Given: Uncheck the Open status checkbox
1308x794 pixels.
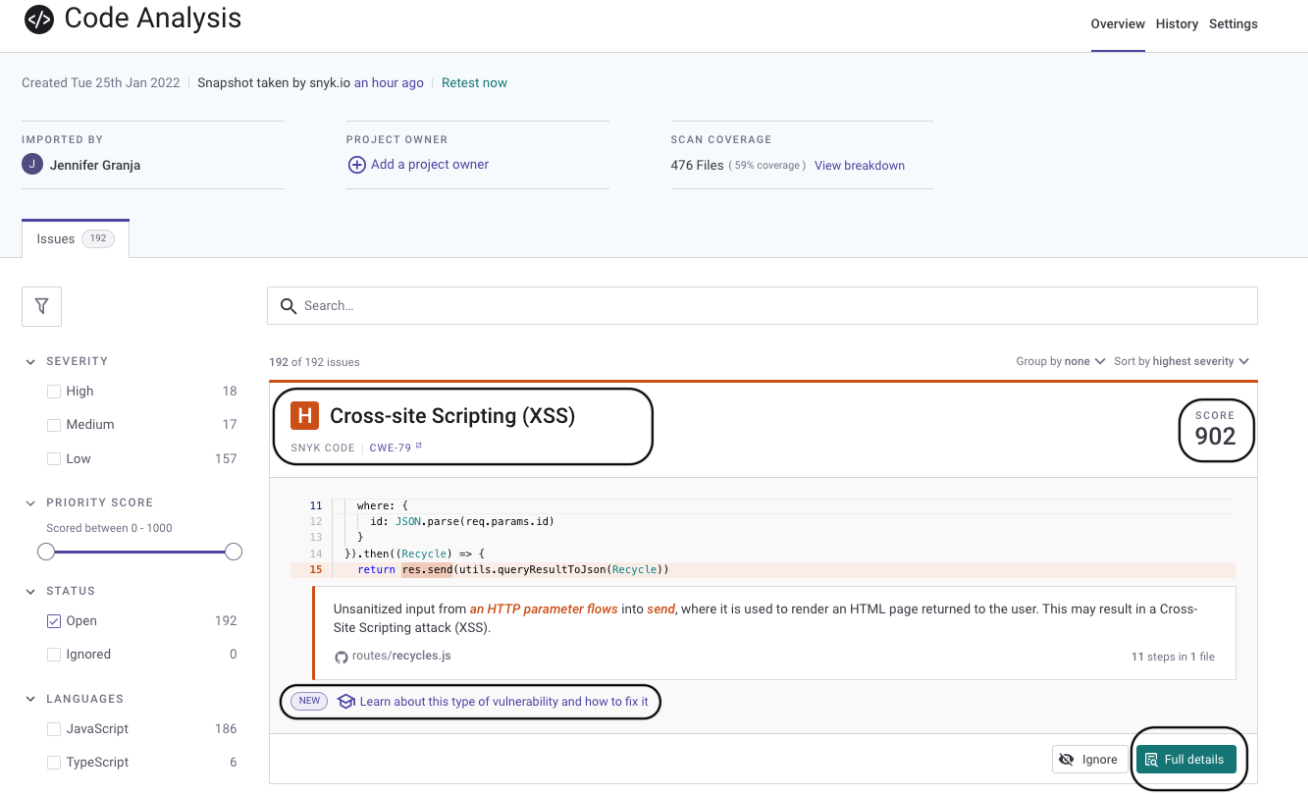Looking at the screenshot, I should coord(53,620).
